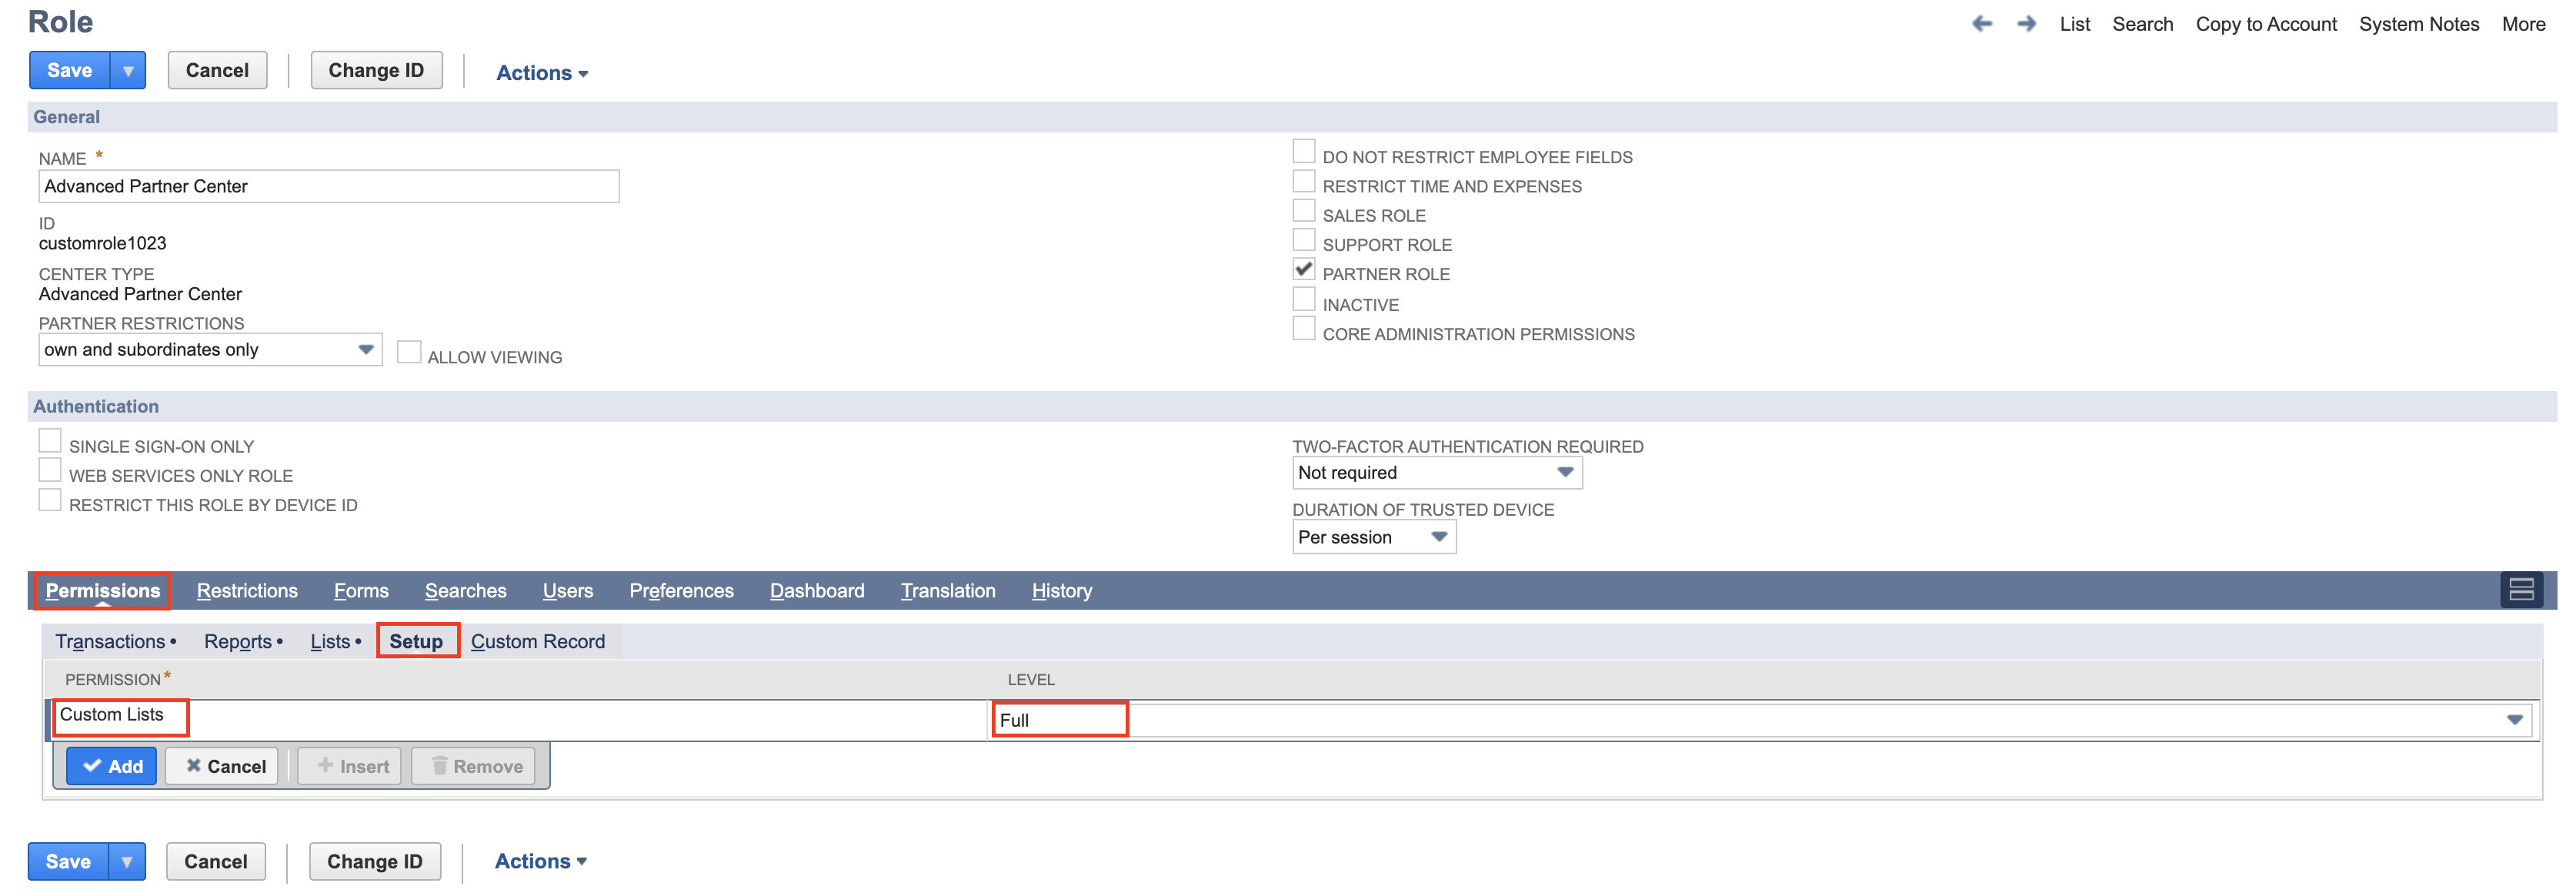Navigate to next record via forward arrow
The image size is (2576, 893).
(2026, 23)
